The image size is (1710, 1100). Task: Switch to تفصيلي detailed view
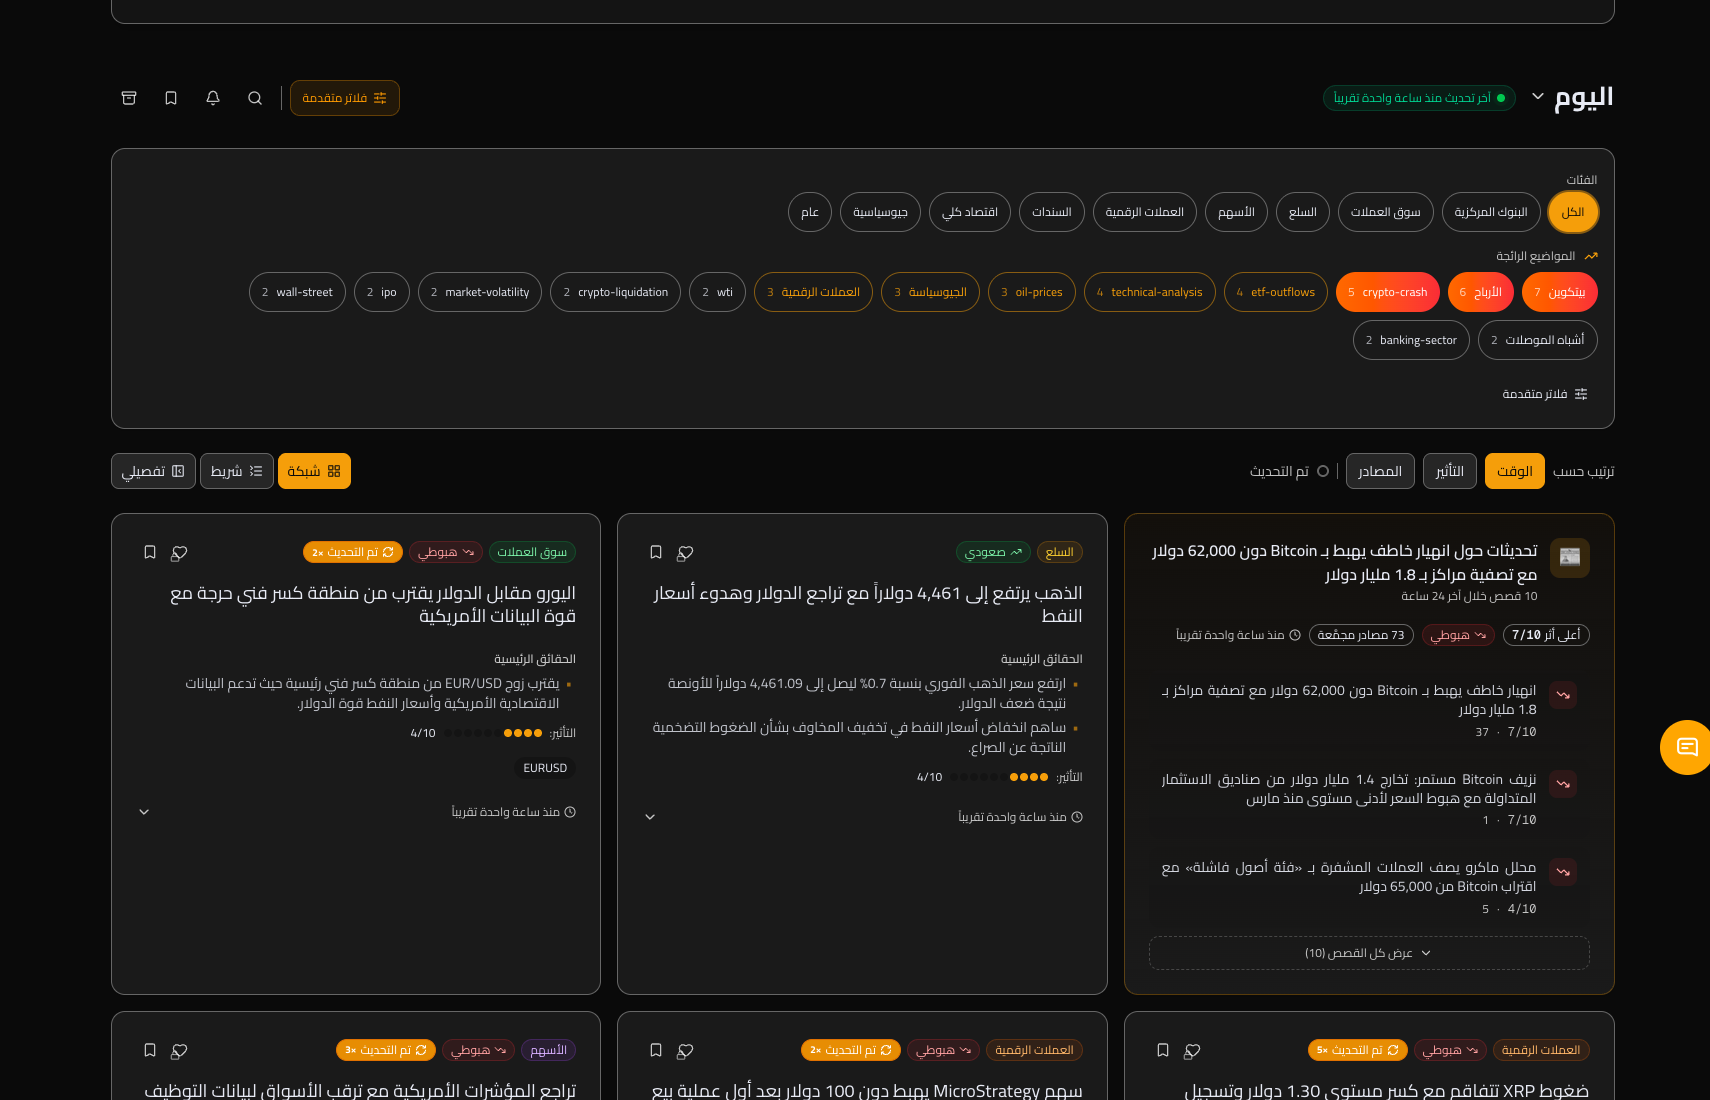tap(153, 471)
